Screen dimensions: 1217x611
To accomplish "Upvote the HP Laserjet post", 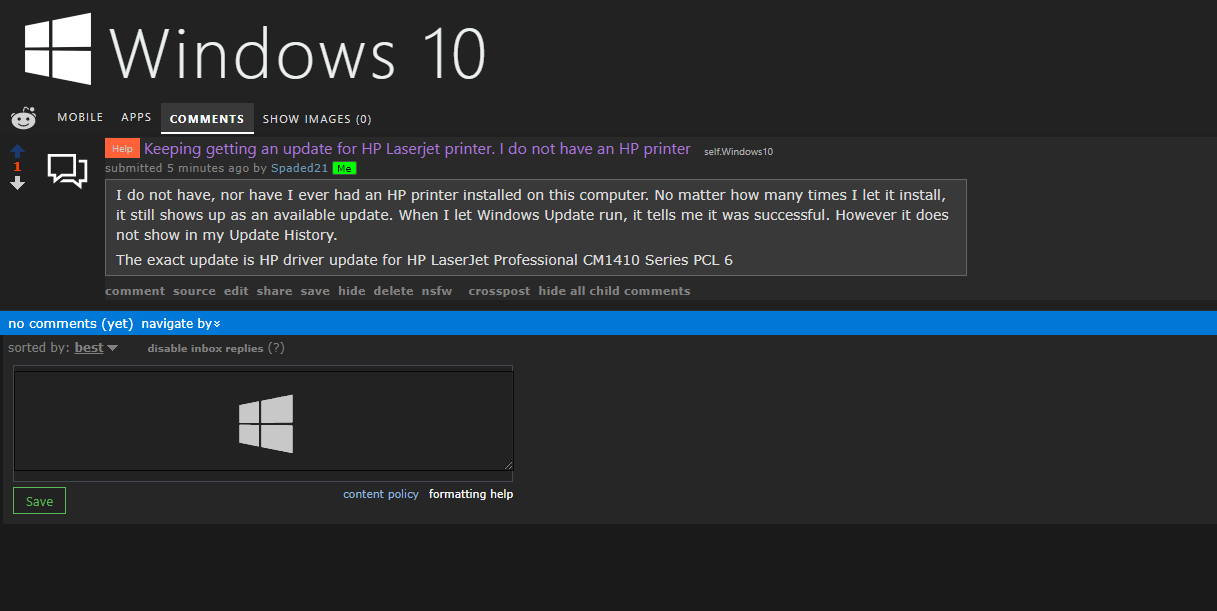I will click(17, 151).
